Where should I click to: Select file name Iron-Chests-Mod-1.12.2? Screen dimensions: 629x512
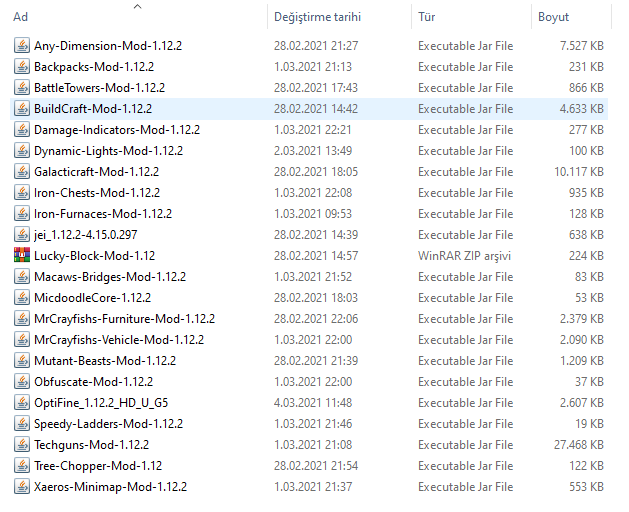coord(97,193)
